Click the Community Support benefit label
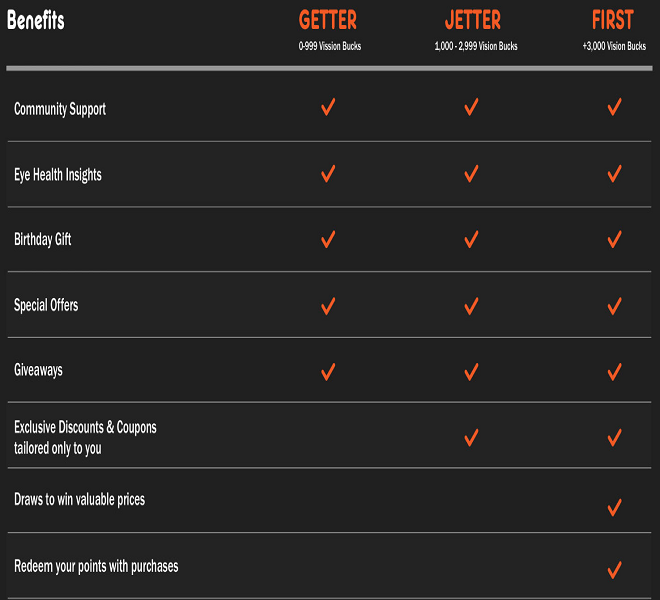 click(60, 109)
